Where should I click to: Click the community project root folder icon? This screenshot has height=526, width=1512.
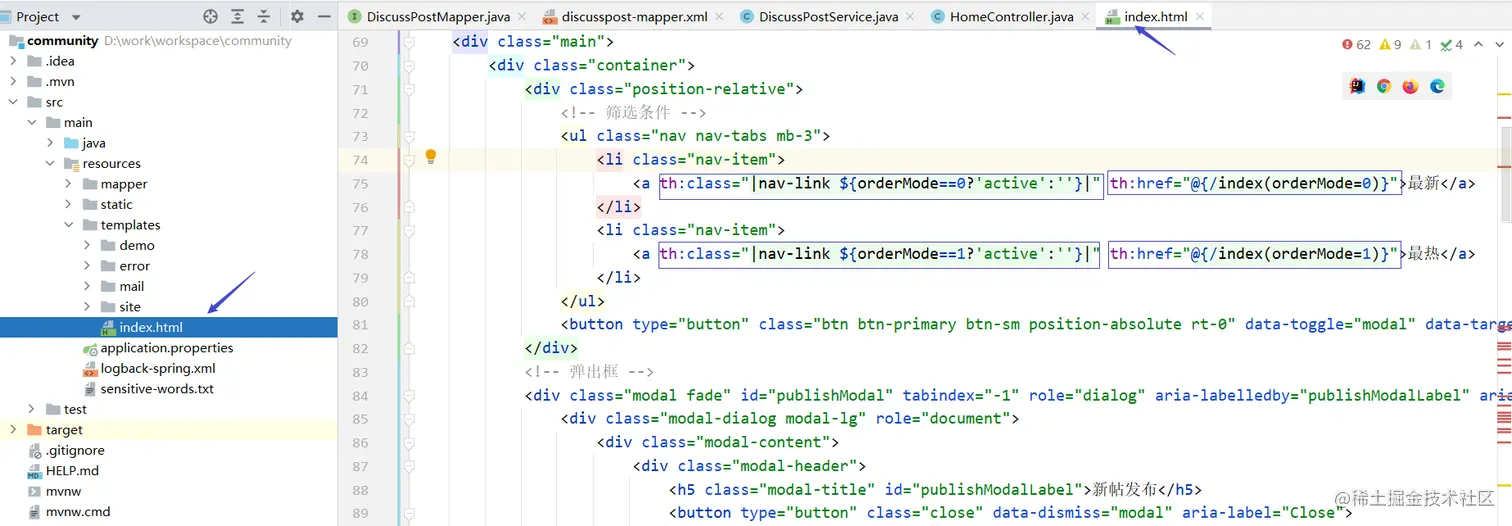click(16, 41)
